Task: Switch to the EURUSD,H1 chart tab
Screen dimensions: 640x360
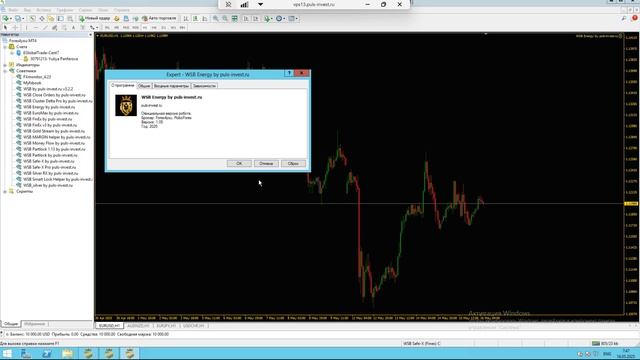Action: (x=109, y=326)
